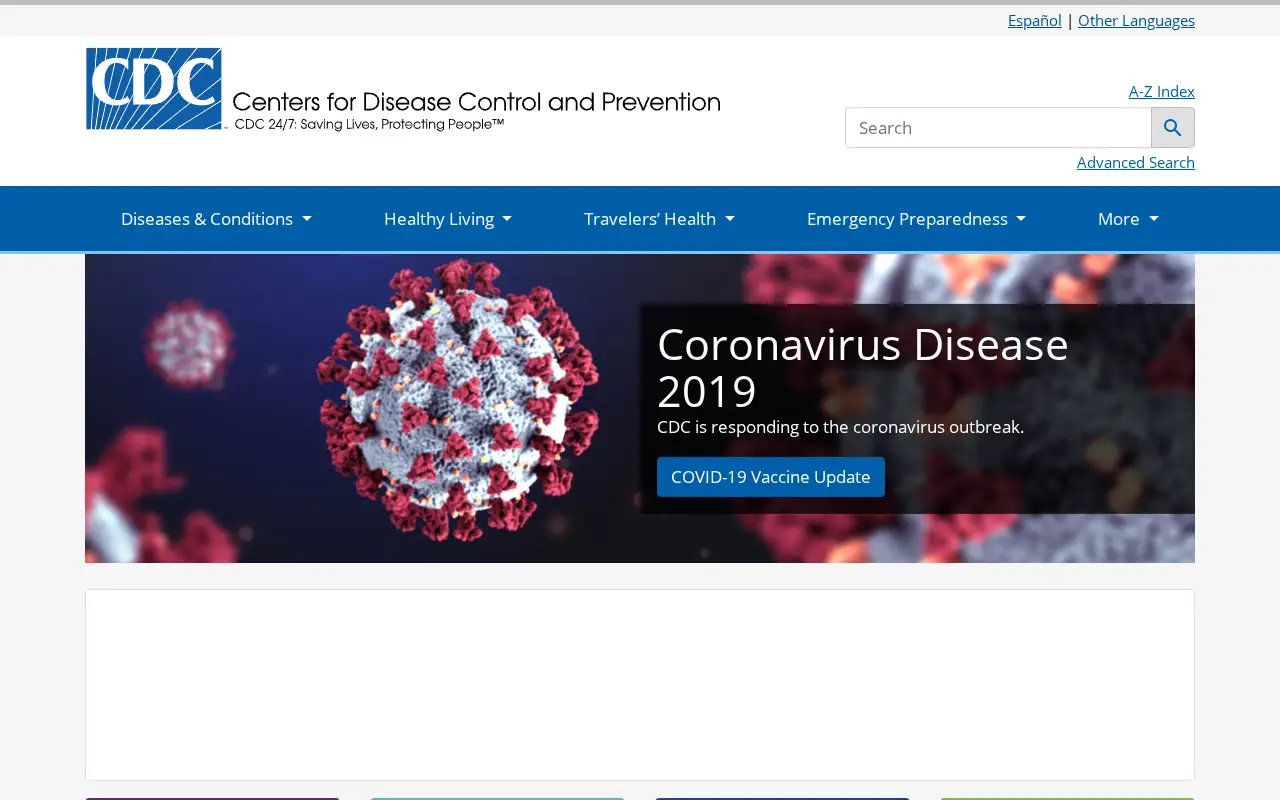Click 'CDC is responding to the coronavirus outbreak' text

click(840, 427)
